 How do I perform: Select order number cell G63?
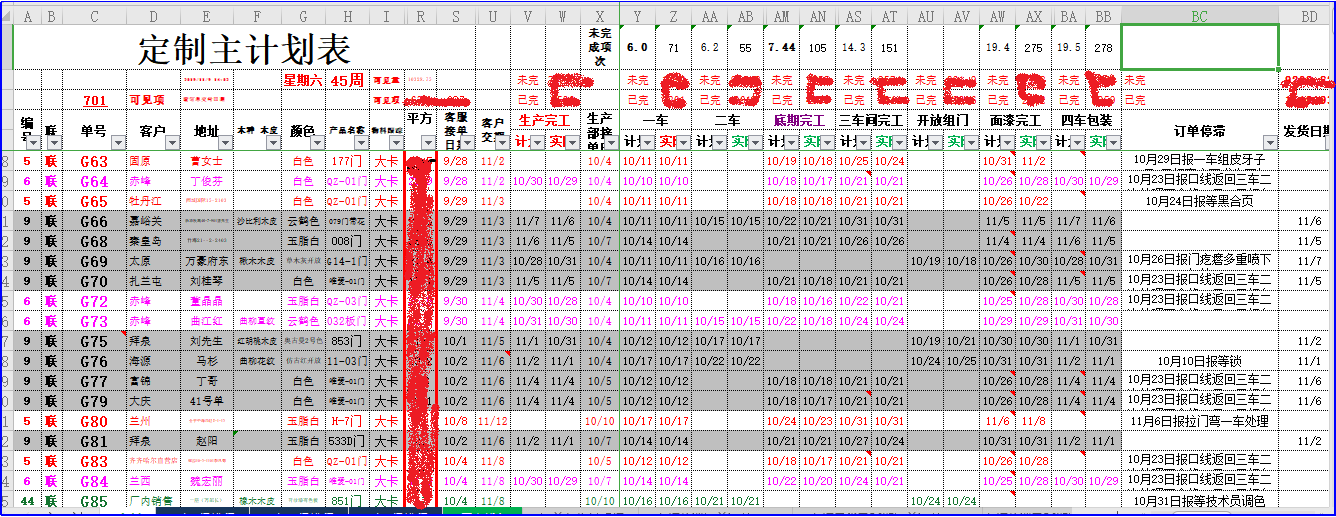(94, 161)
